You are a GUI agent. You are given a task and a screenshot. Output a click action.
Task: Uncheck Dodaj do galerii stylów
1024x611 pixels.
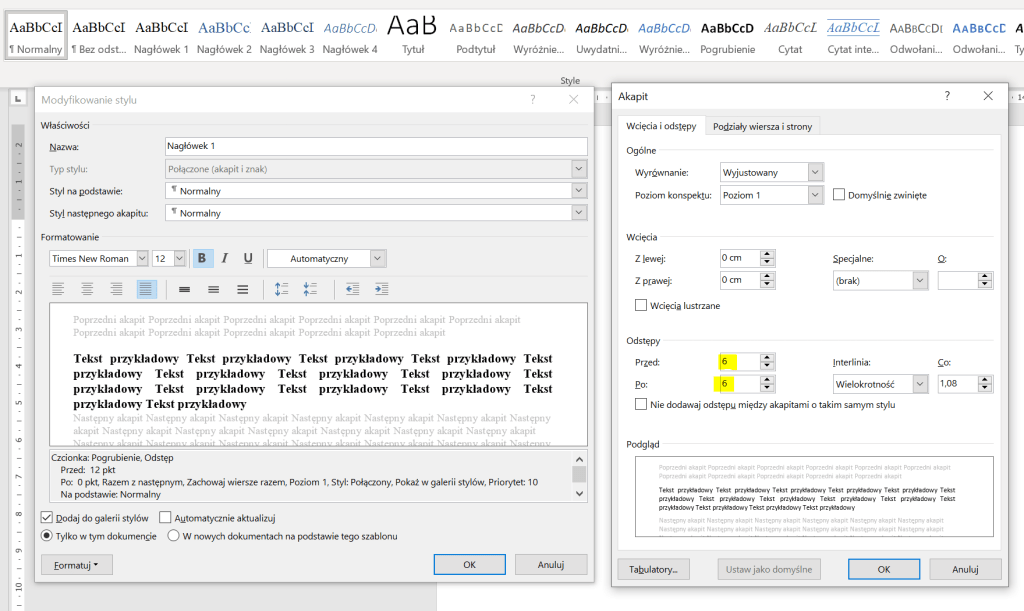tap(47, 518)
